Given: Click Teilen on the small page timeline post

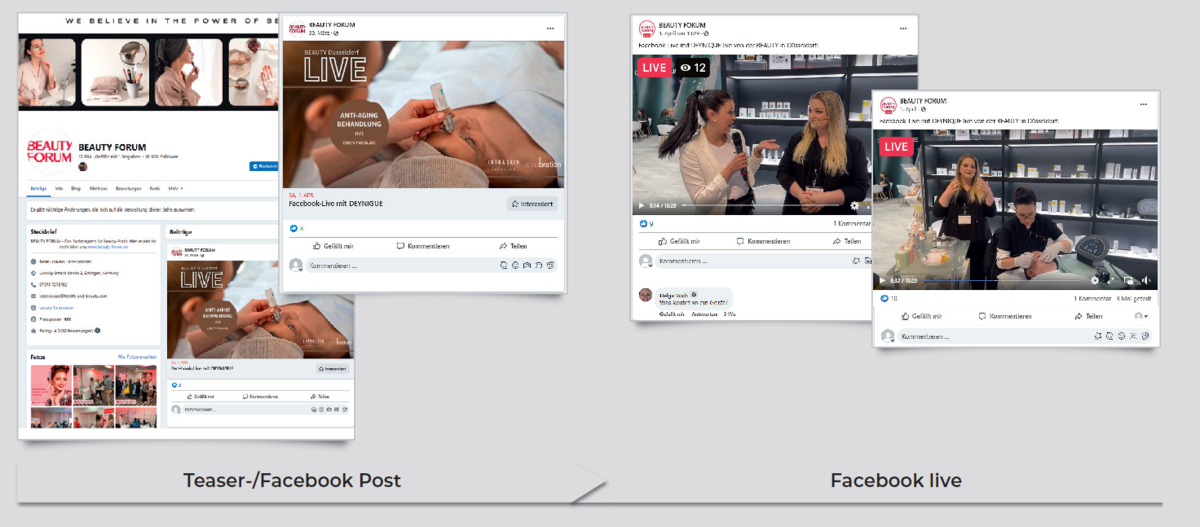Looking at the screenshot, I should pos(320,396).
